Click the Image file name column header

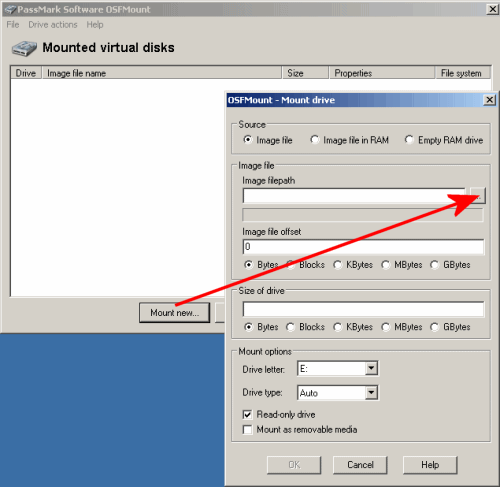162,73
